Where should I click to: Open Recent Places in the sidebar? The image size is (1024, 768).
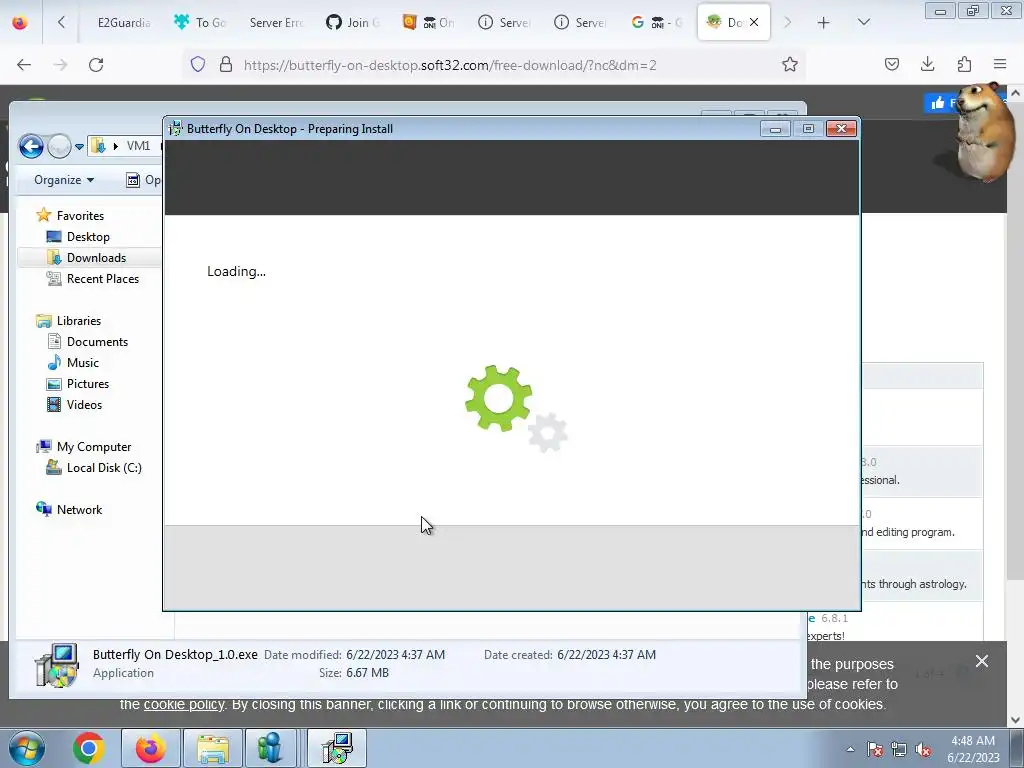(103, 278)
